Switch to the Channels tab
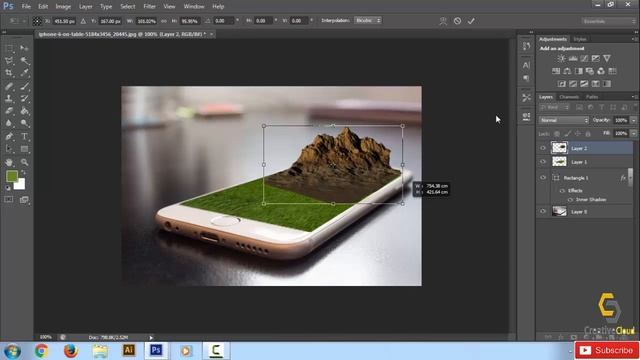 point(569,97)
